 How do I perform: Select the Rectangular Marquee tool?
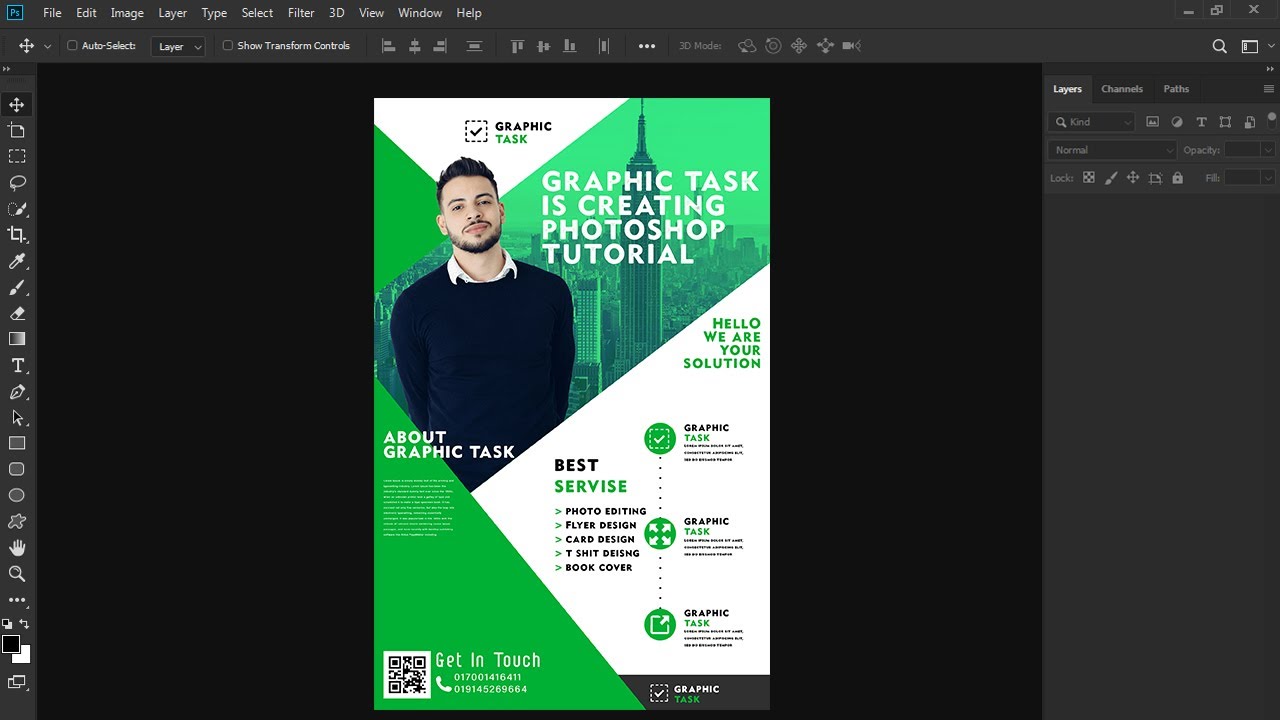[x=17, y=157]
